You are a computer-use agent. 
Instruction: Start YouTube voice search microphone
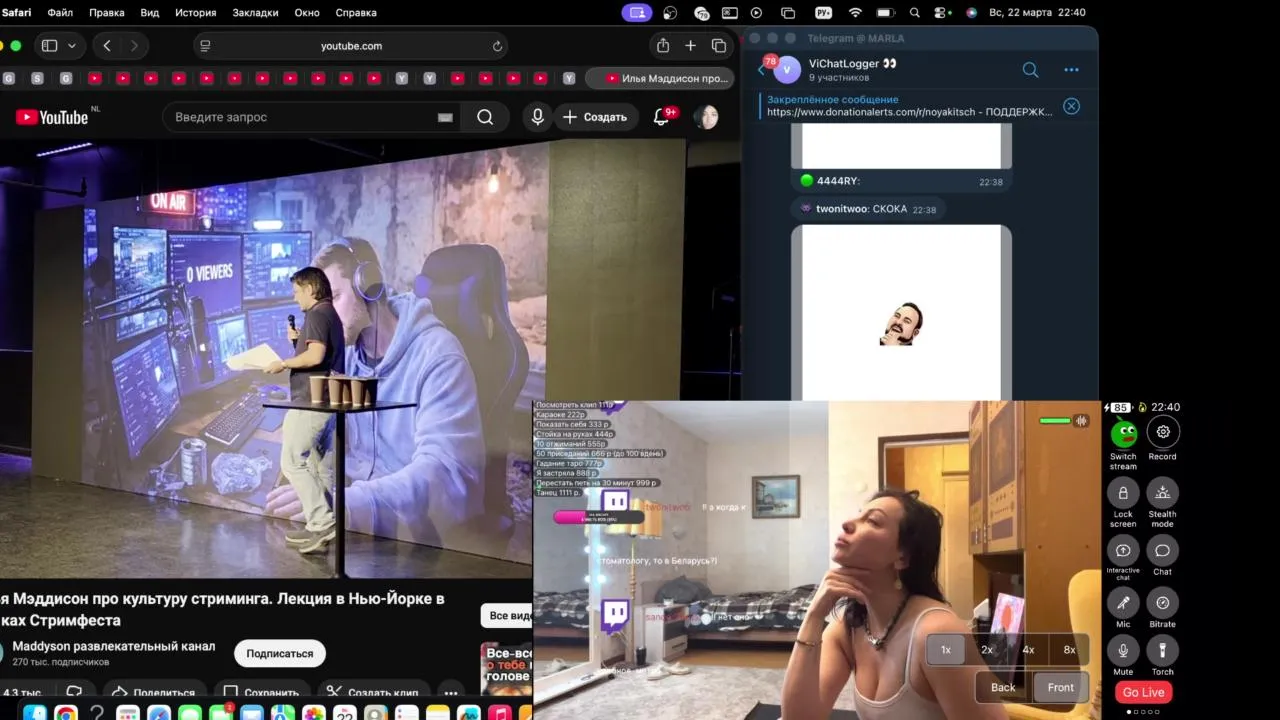[537, 117]
